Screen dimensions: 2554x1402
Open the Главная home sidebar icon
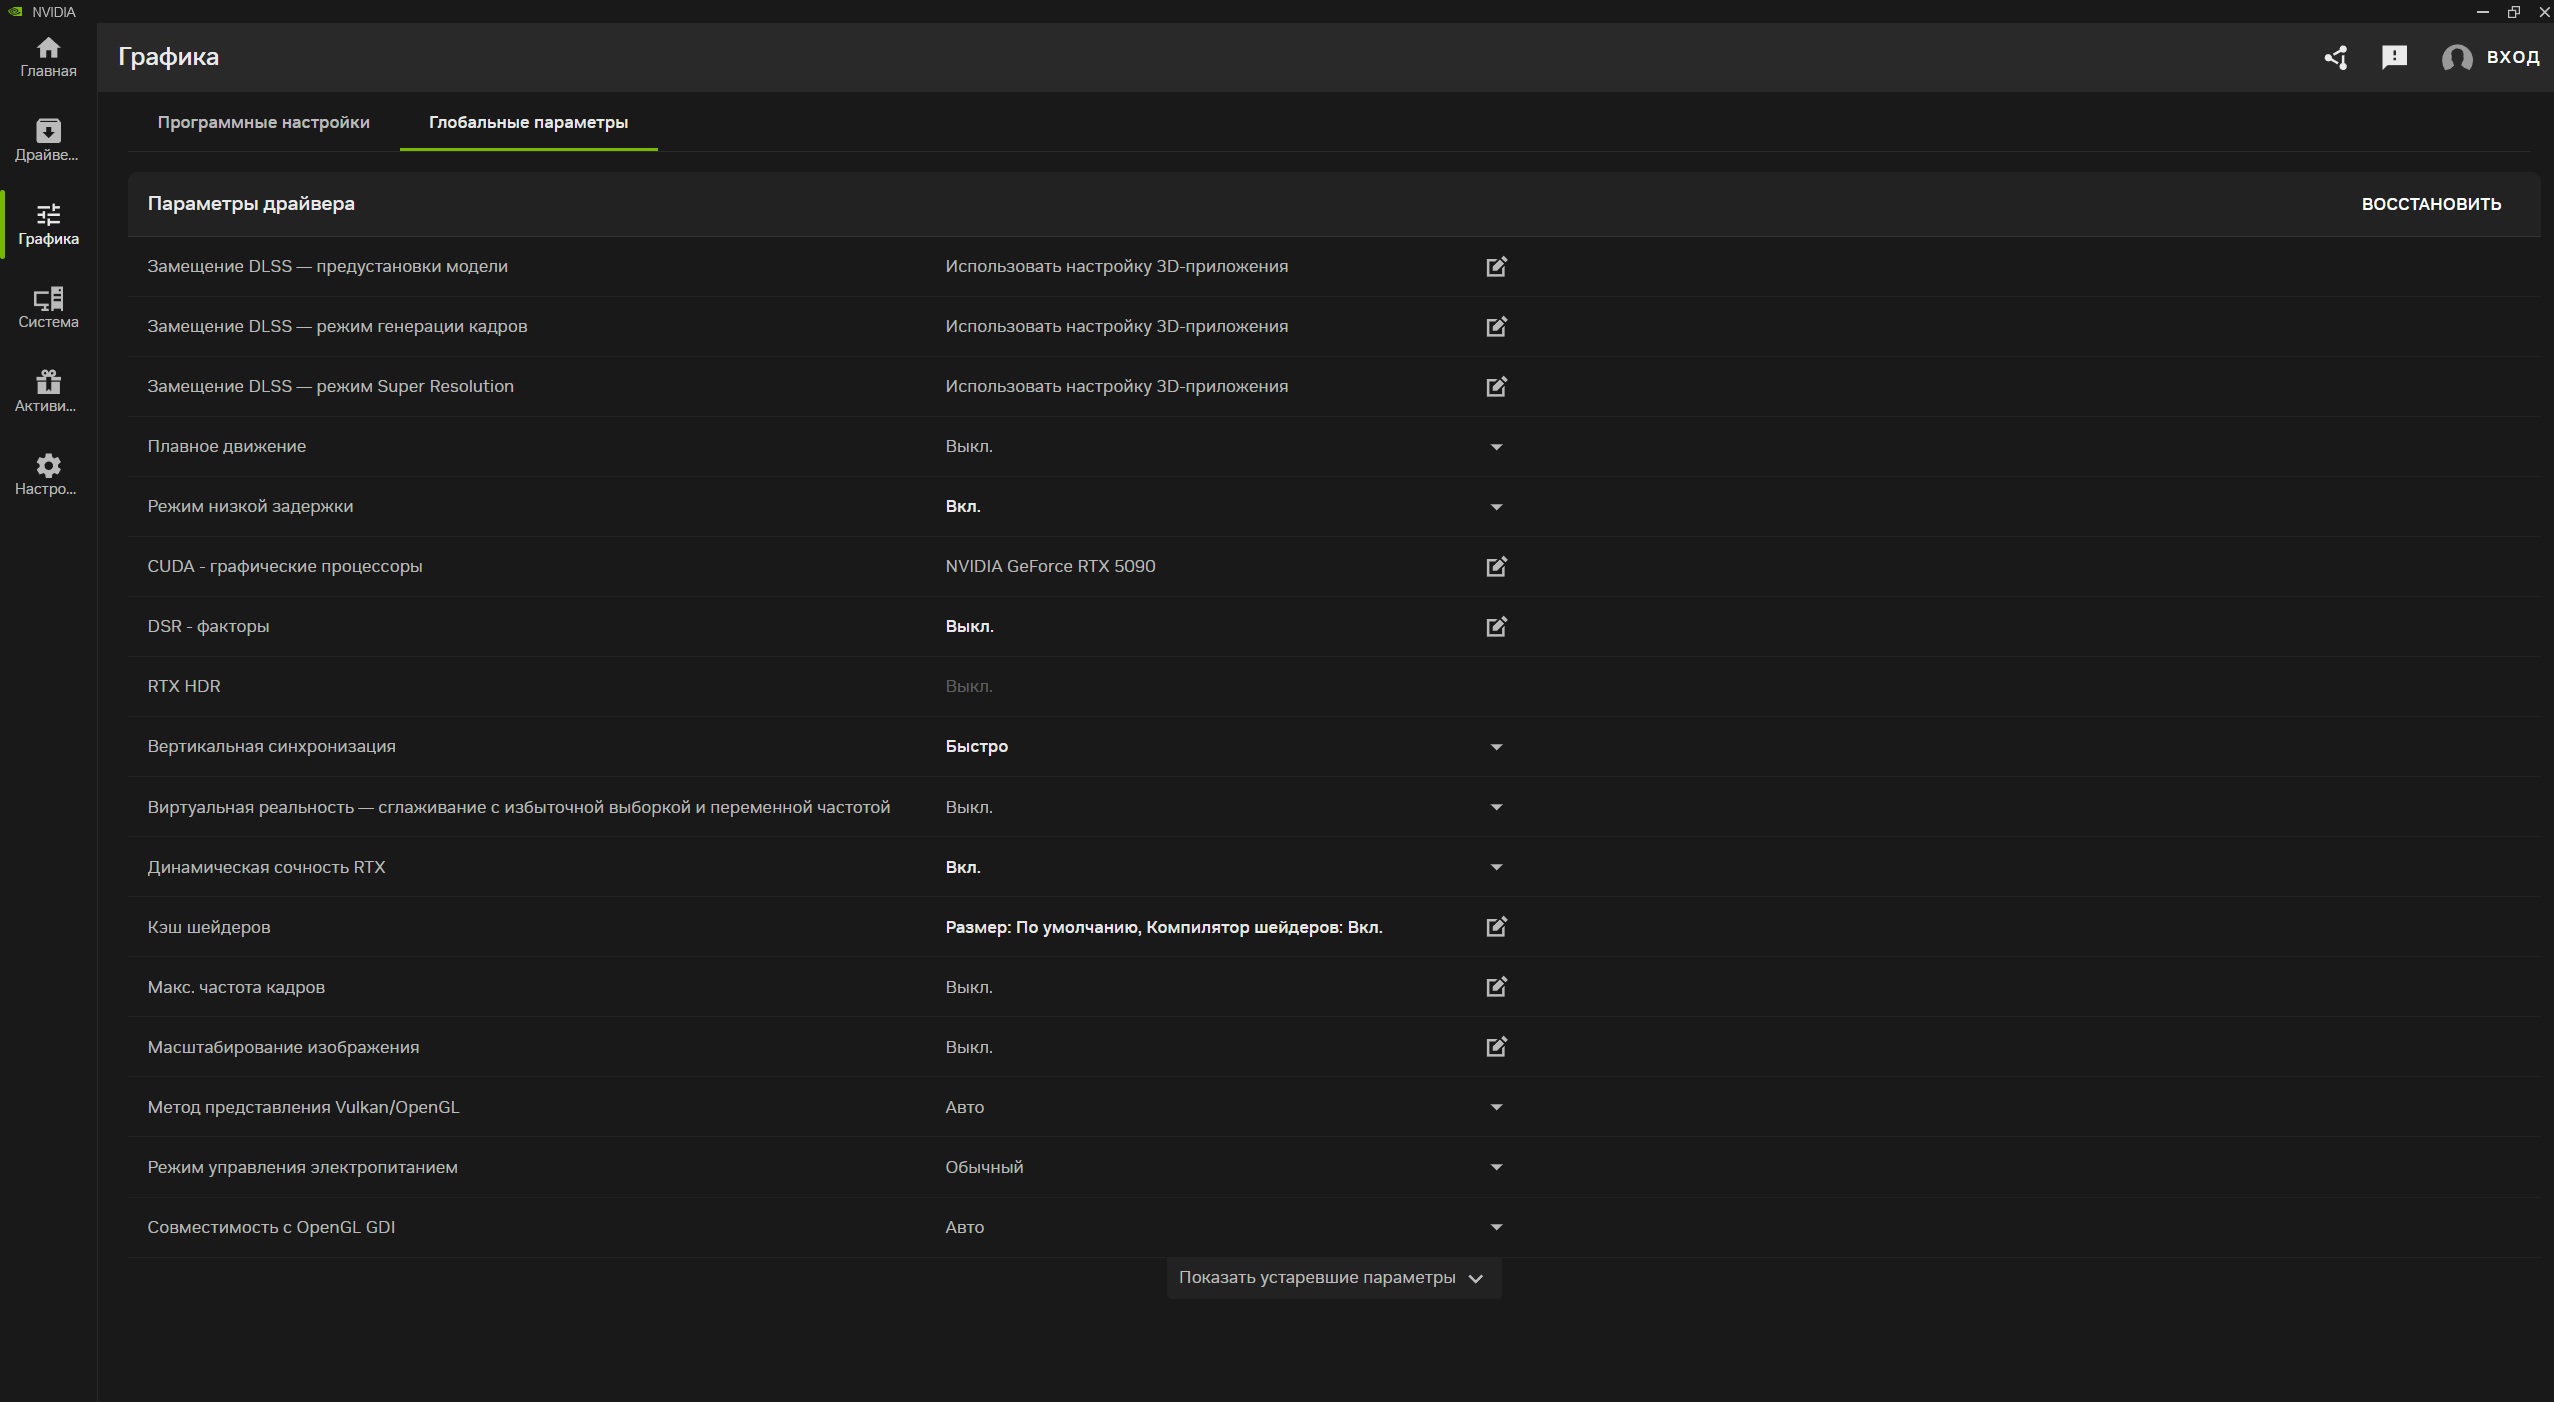(x=48, y=57)
